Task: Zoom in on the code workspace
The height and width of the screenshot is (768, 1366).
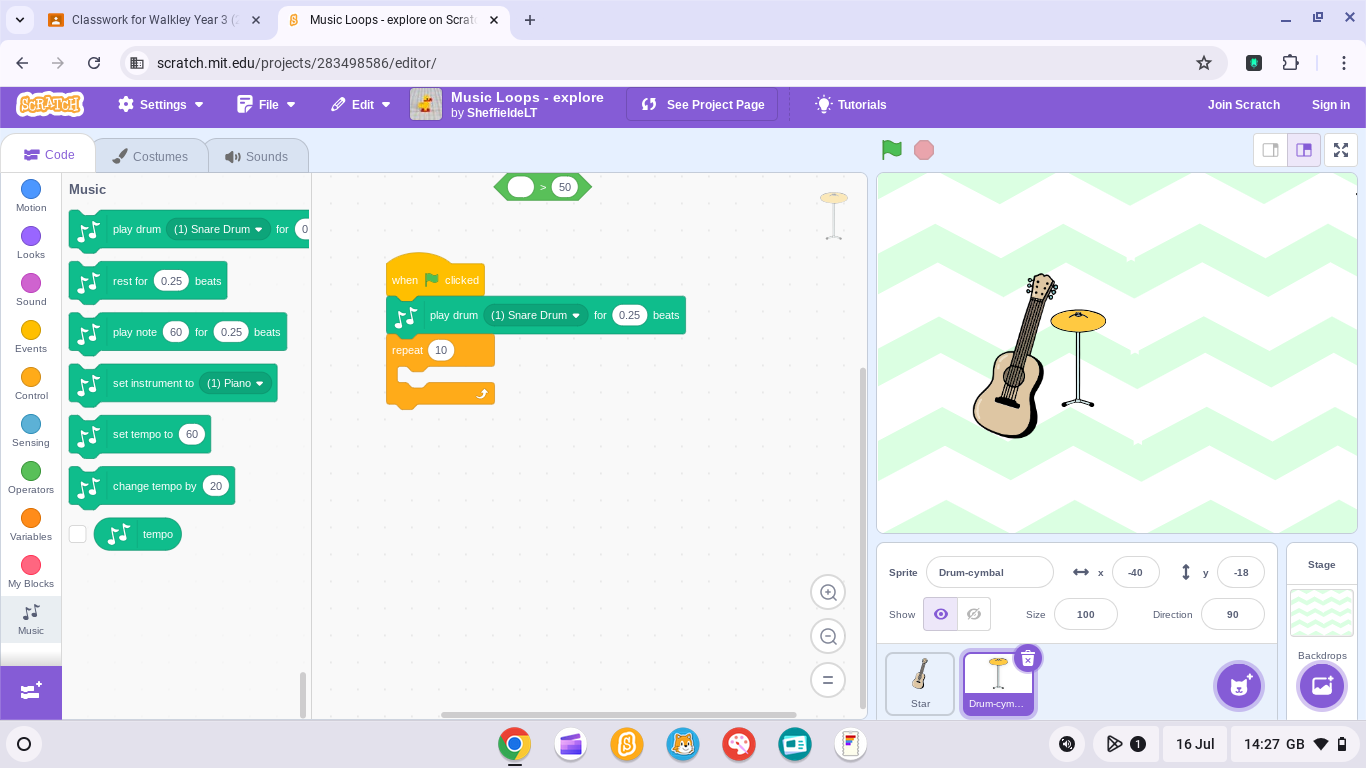Action: pos(828,592)
